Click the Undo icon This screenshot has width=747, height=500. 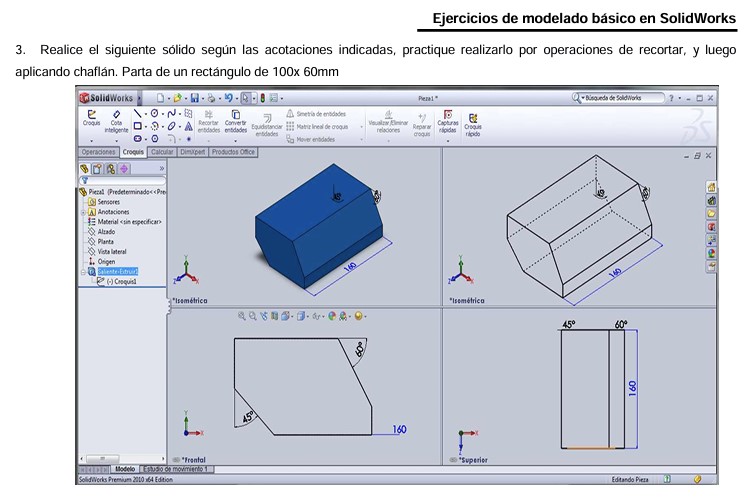coord(228,98)
